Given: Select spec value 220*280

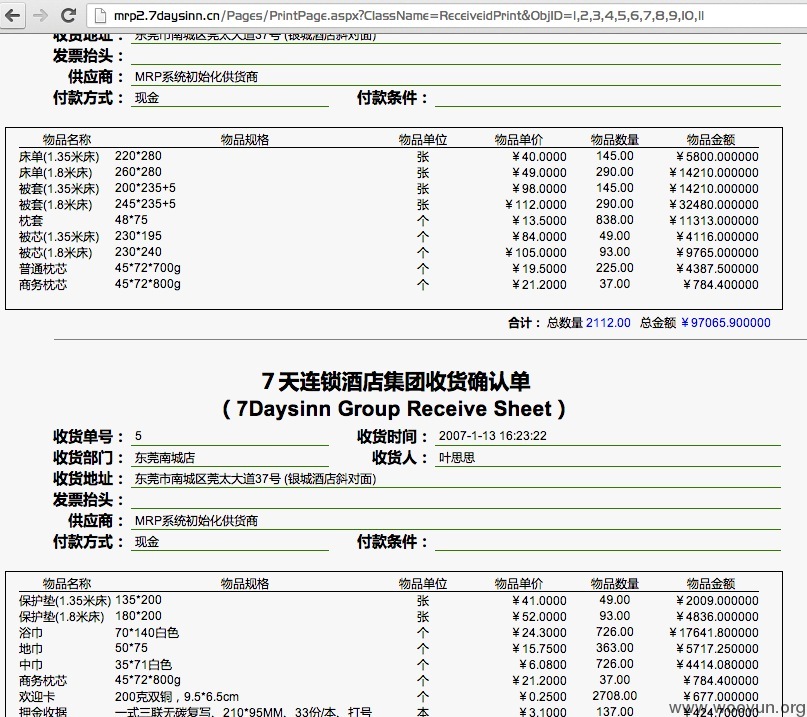Looking at the screenshot, I should click(x=138, y=155).
